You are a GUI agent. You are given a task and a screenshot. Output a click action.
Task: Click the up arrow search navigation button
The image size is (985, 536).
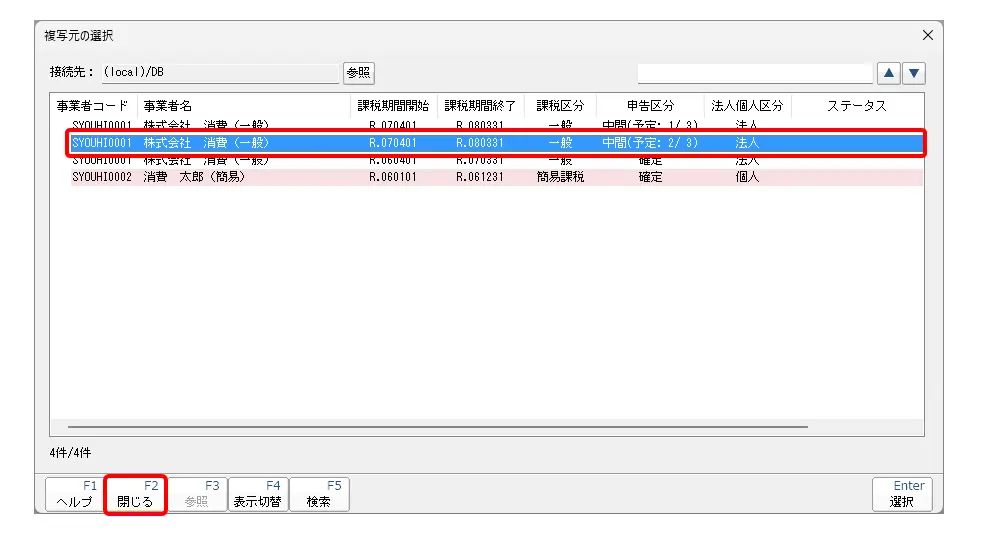point(888,73)
